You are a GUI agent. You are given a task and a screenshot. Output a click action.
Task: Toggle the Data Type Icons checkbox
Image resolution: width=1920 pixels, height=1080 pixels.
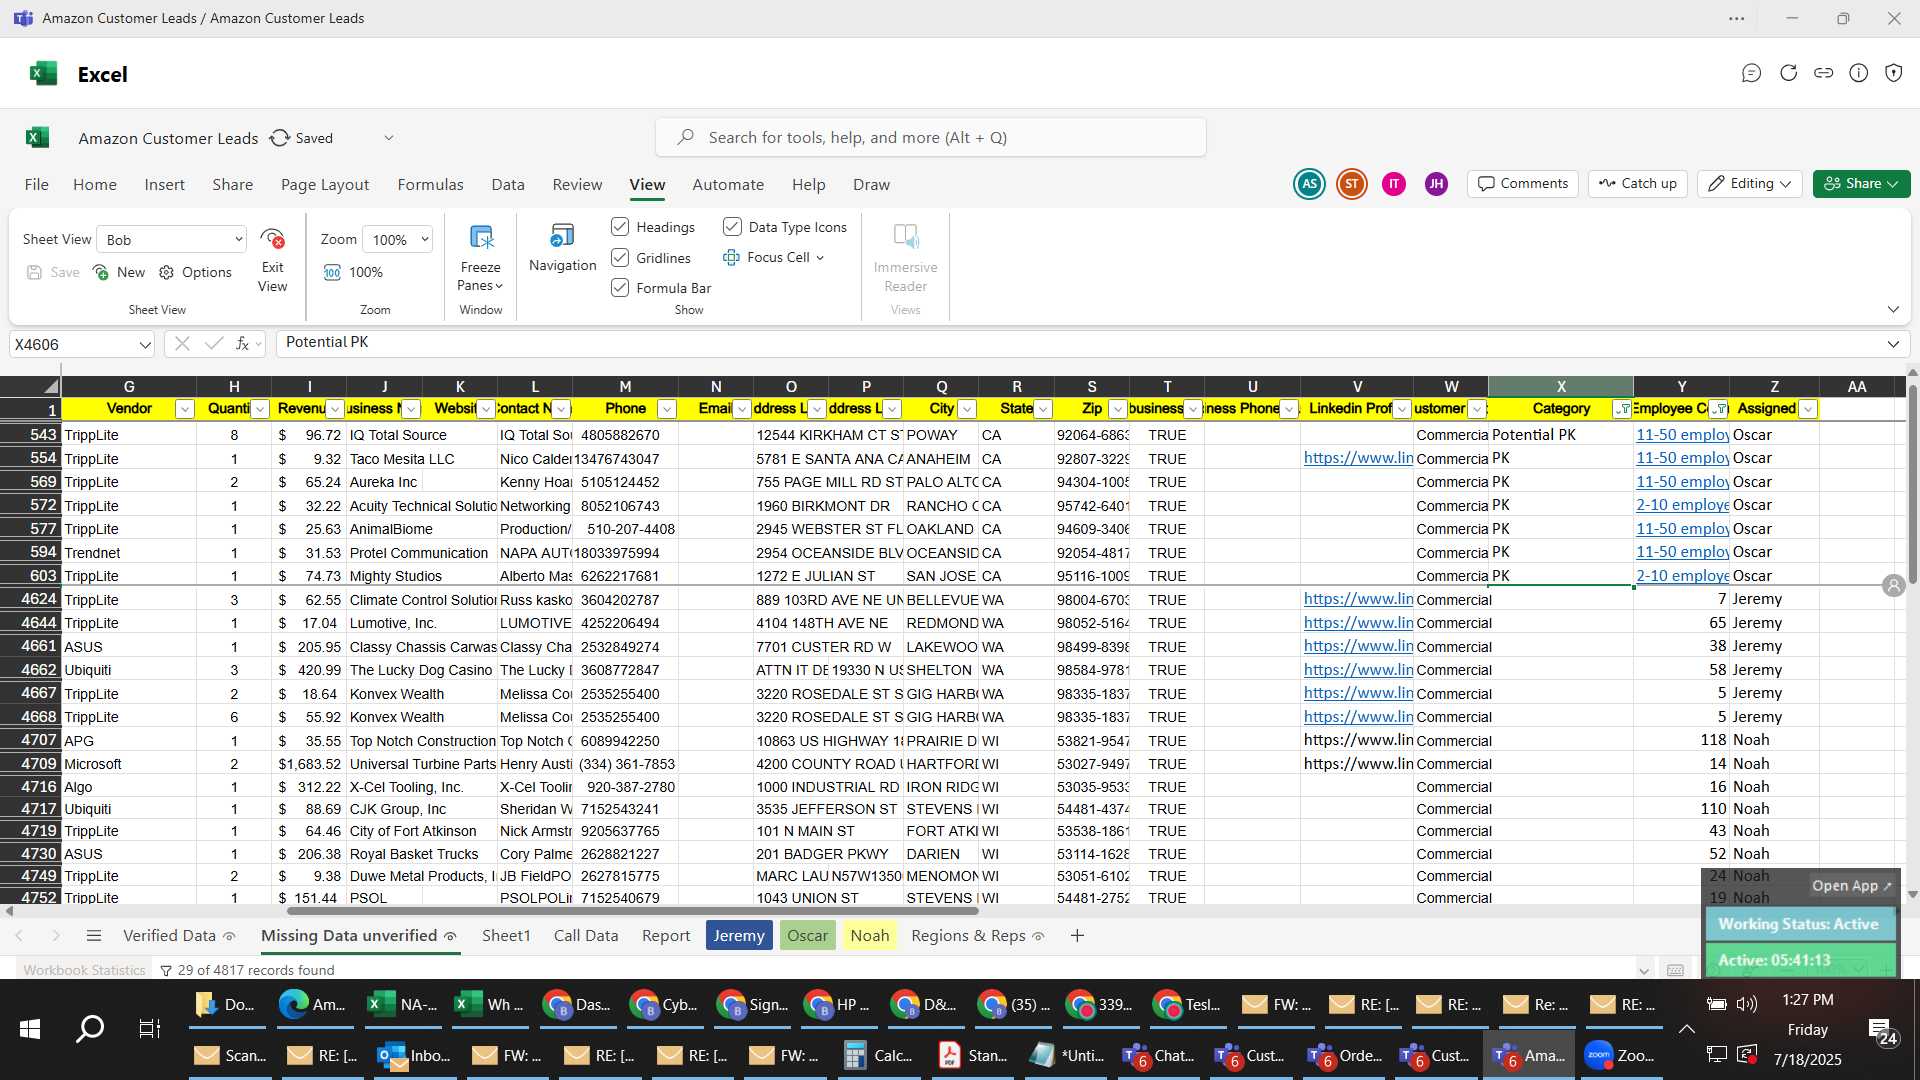click(x=732, y=227)
